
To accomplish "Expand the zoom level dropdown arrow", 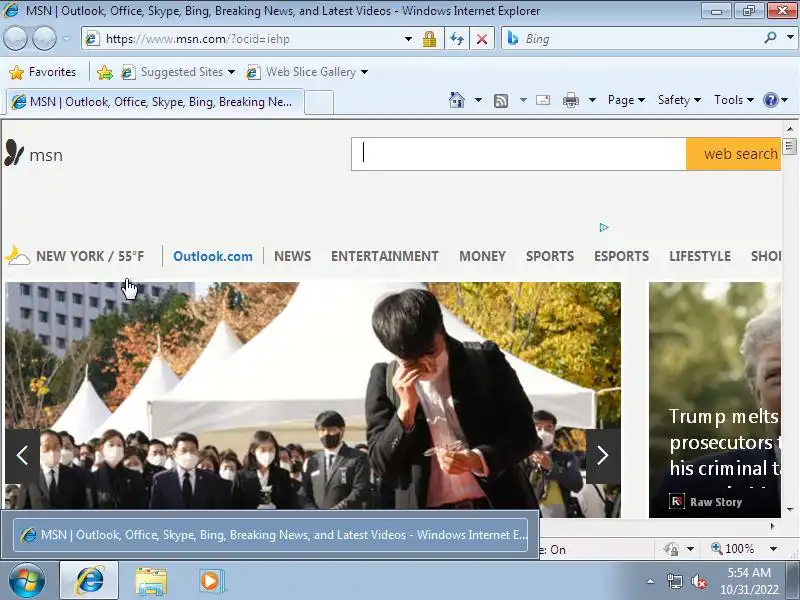I will click(773, 549).
